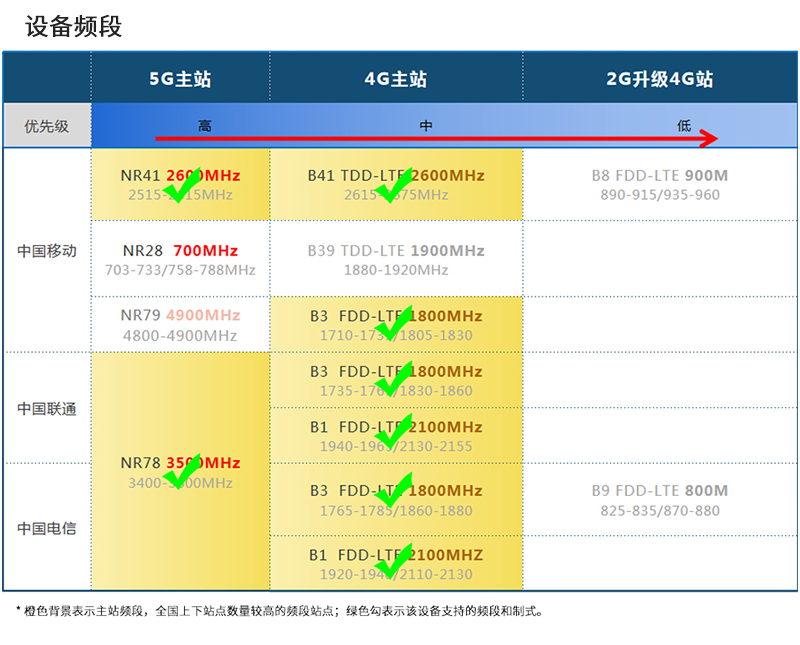This screenshot has width=800, height=645.
Task: Select the 5G主站 column header
Action: point(180,79)
